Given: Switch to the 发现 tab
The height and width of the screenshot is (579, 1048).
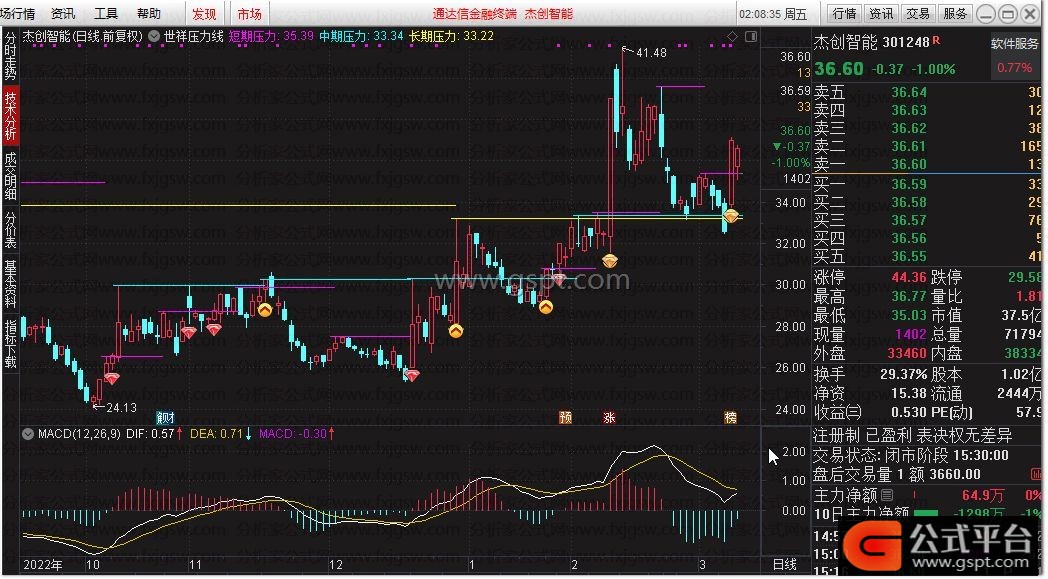Looking at the screenshot, I should [204, 13].
